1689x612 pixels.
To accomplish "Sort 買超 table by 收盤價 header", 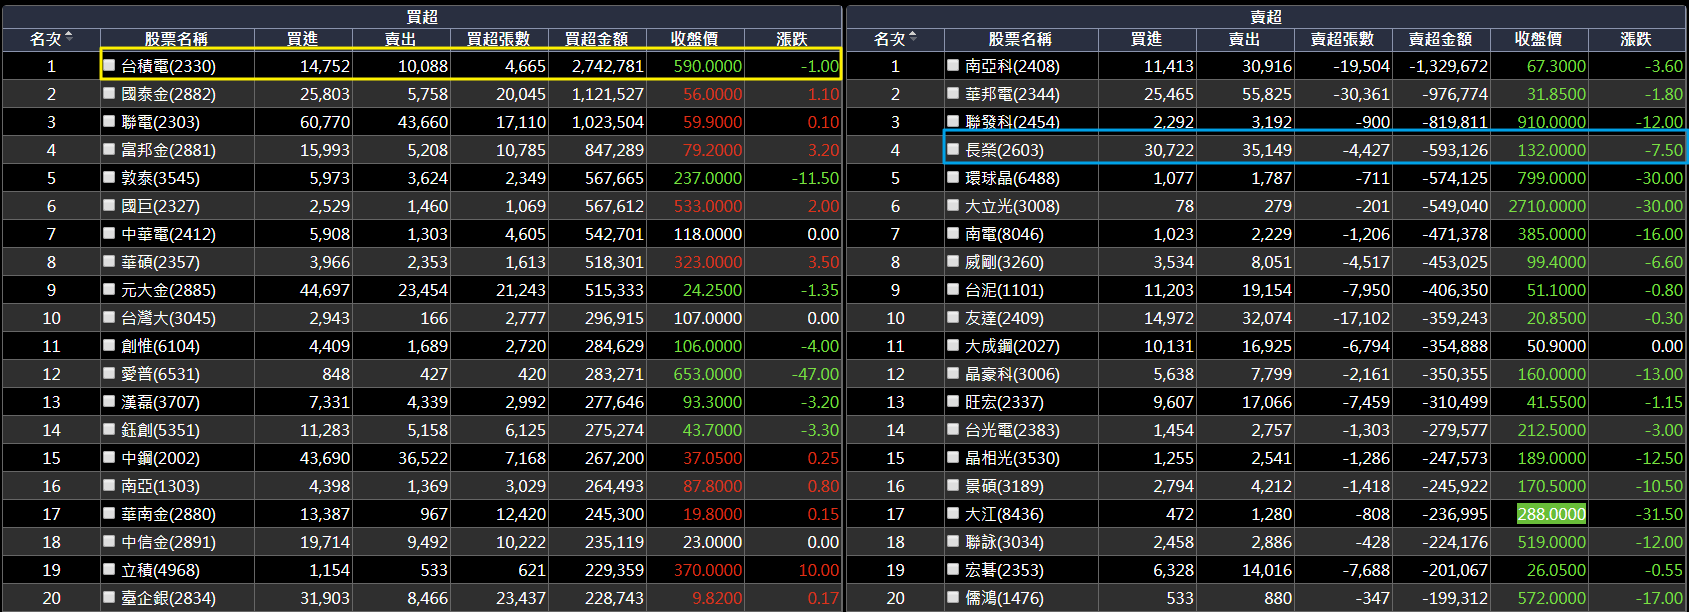I will [x=695, y=39].
